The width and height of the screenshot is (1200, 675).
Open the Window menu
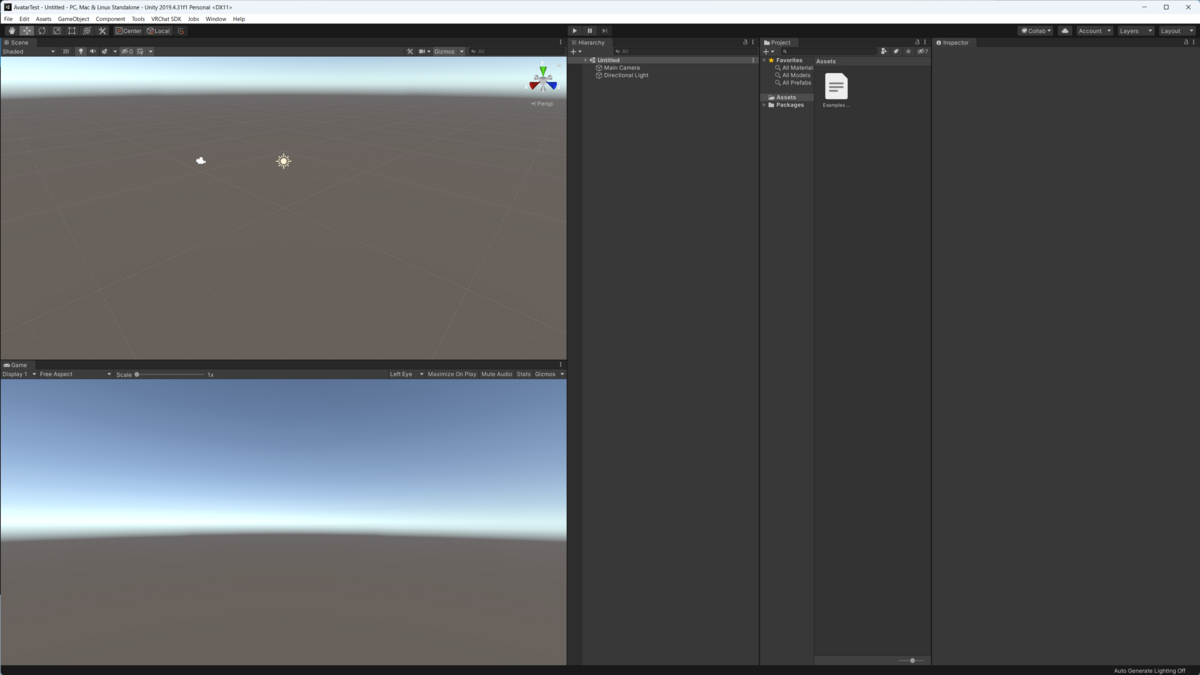pos(215,19)
